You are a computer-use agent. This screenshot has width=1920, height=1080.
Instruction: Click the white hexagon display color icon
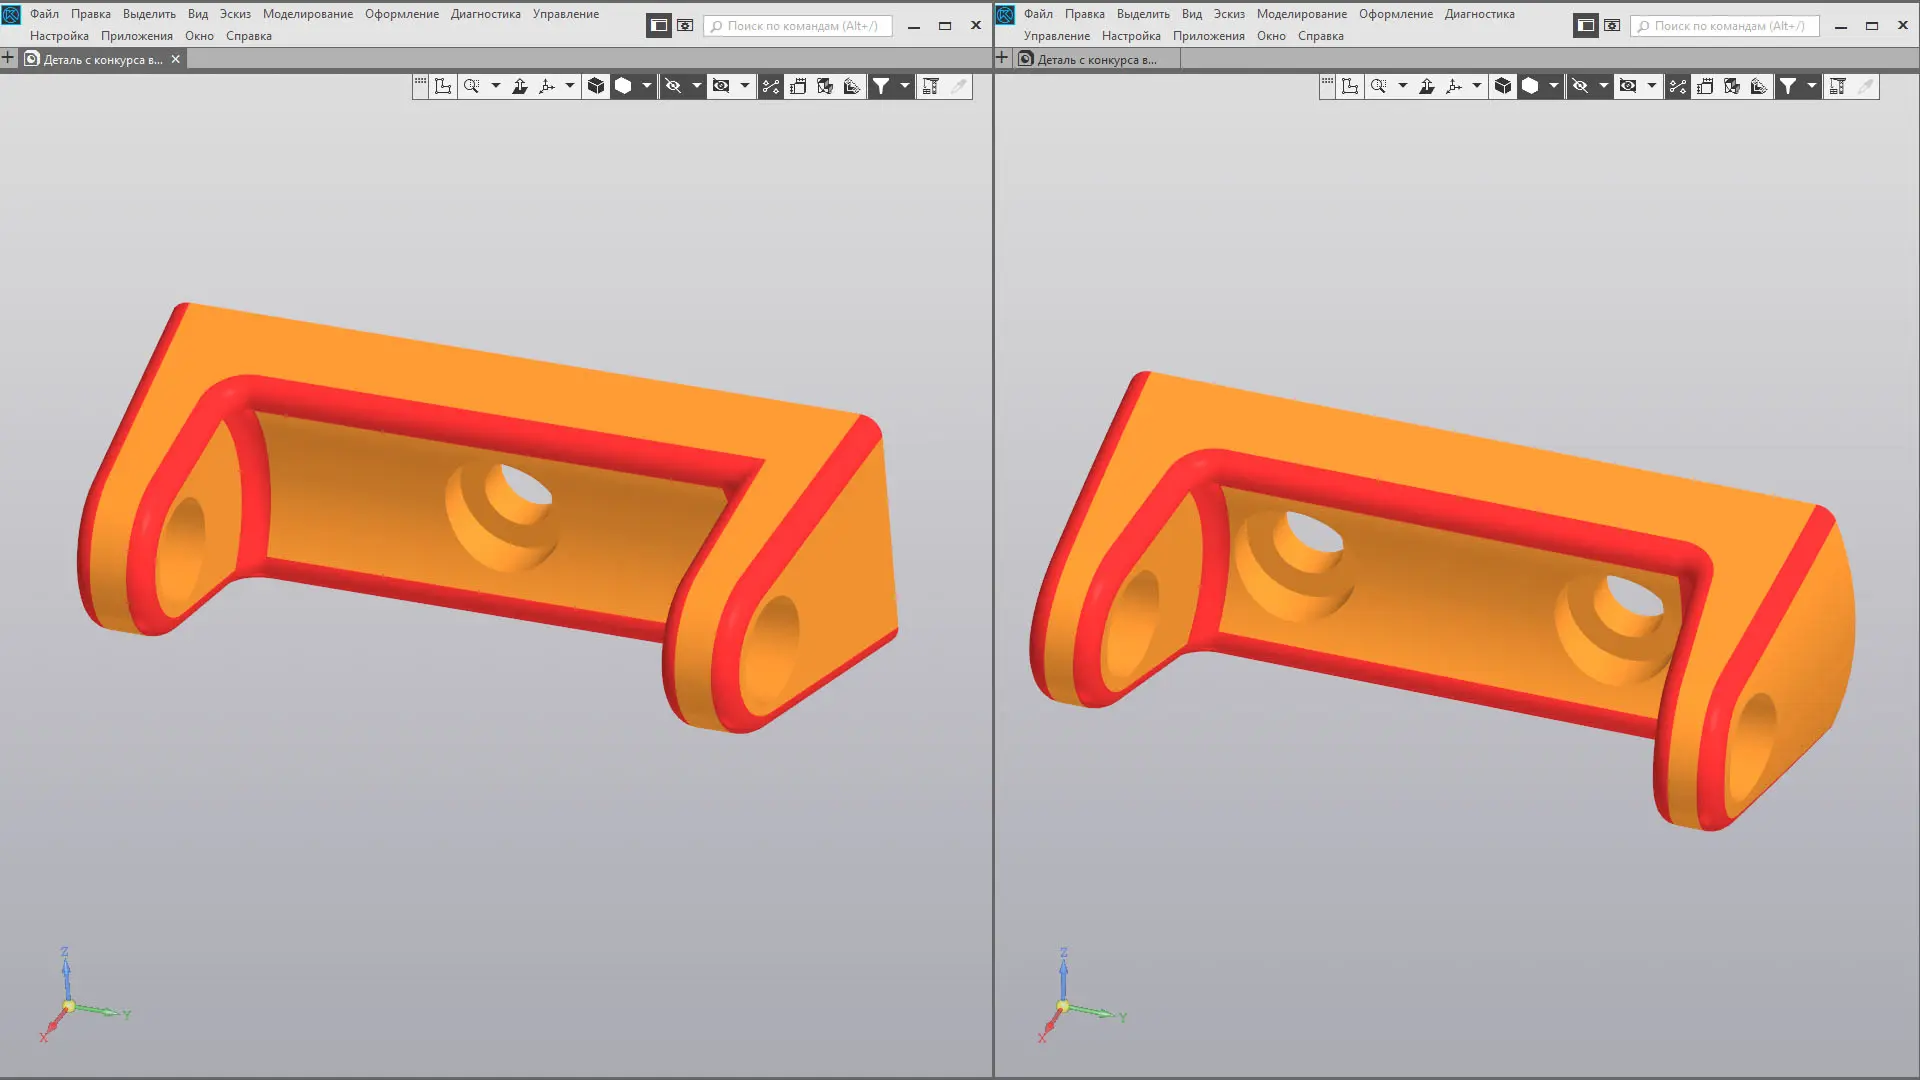tap(623, 86)
